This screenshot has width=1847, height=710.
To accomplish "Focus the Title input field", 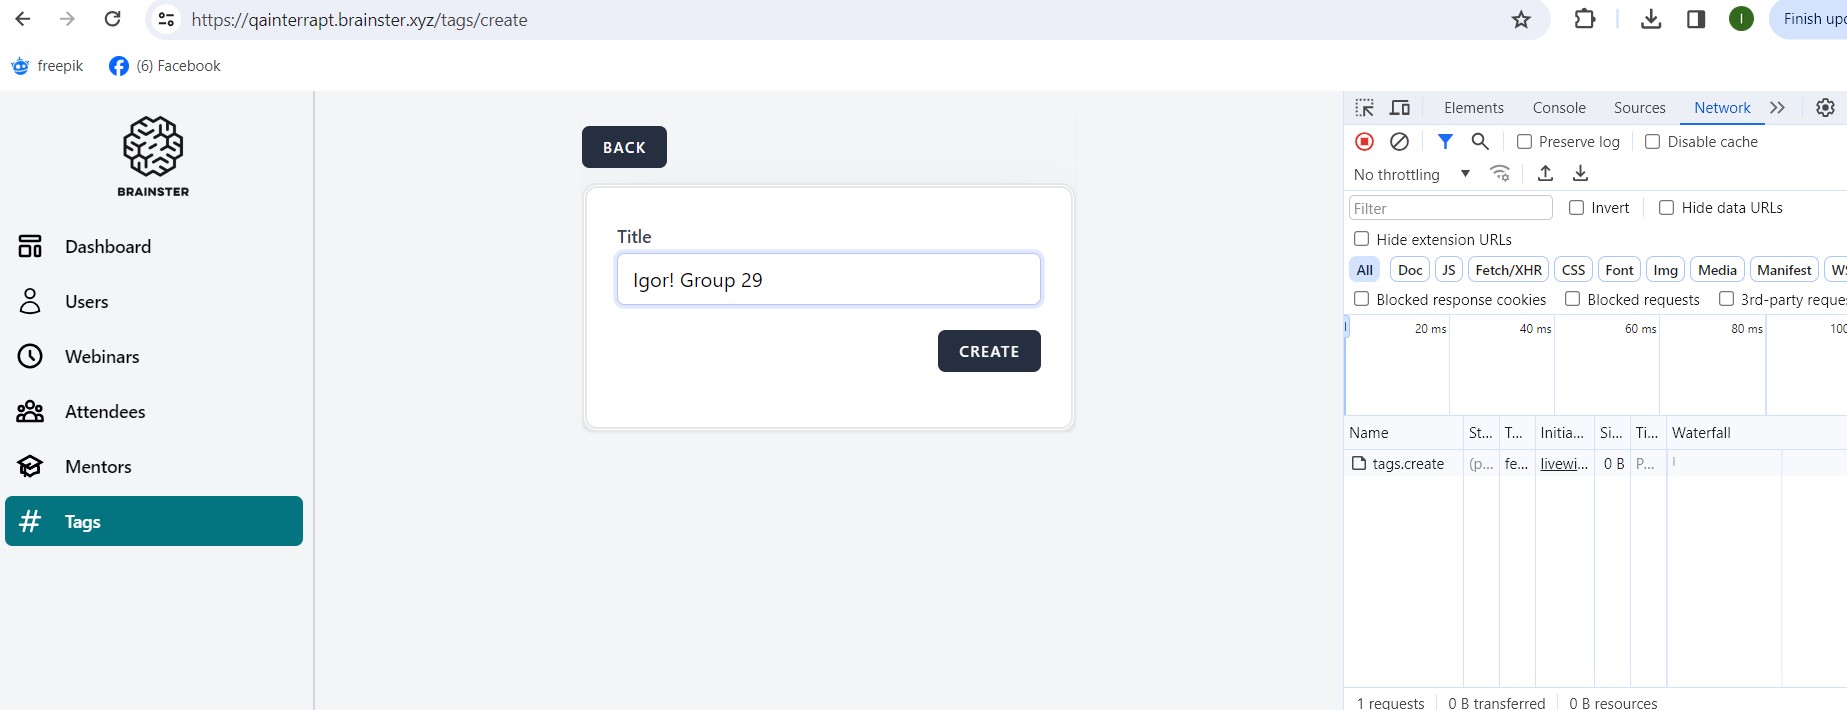I will pyautogui.click(x=828, y=280).
